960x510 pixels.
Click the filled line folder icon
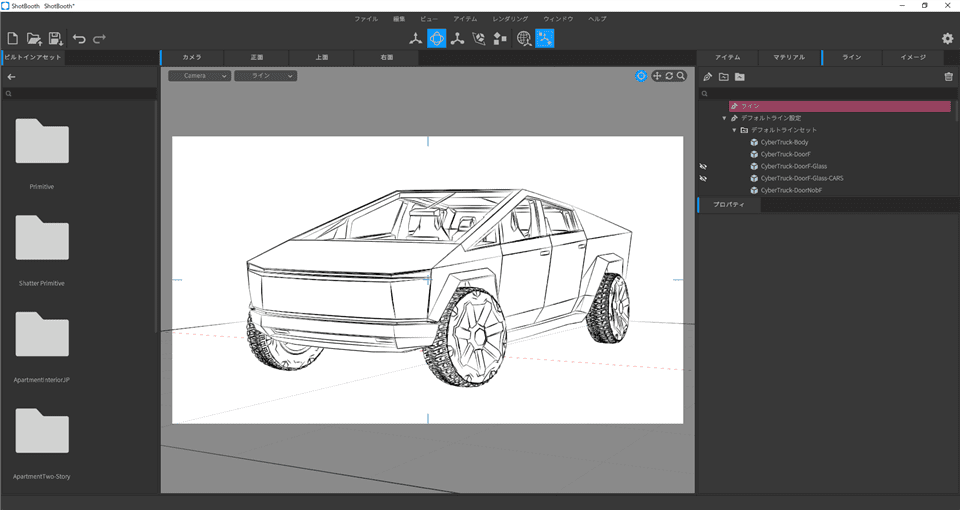click(740, 77)
